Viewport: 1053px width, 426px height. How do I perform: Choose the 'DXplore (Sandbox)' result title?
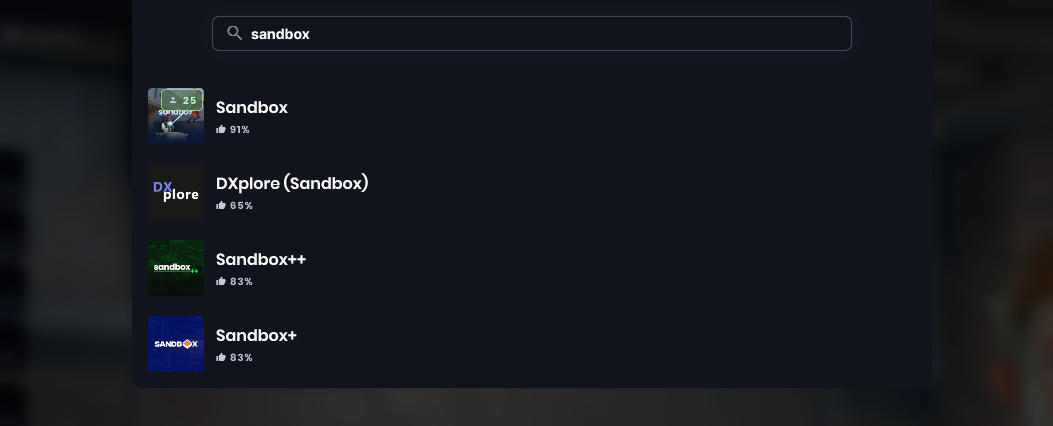292,183
